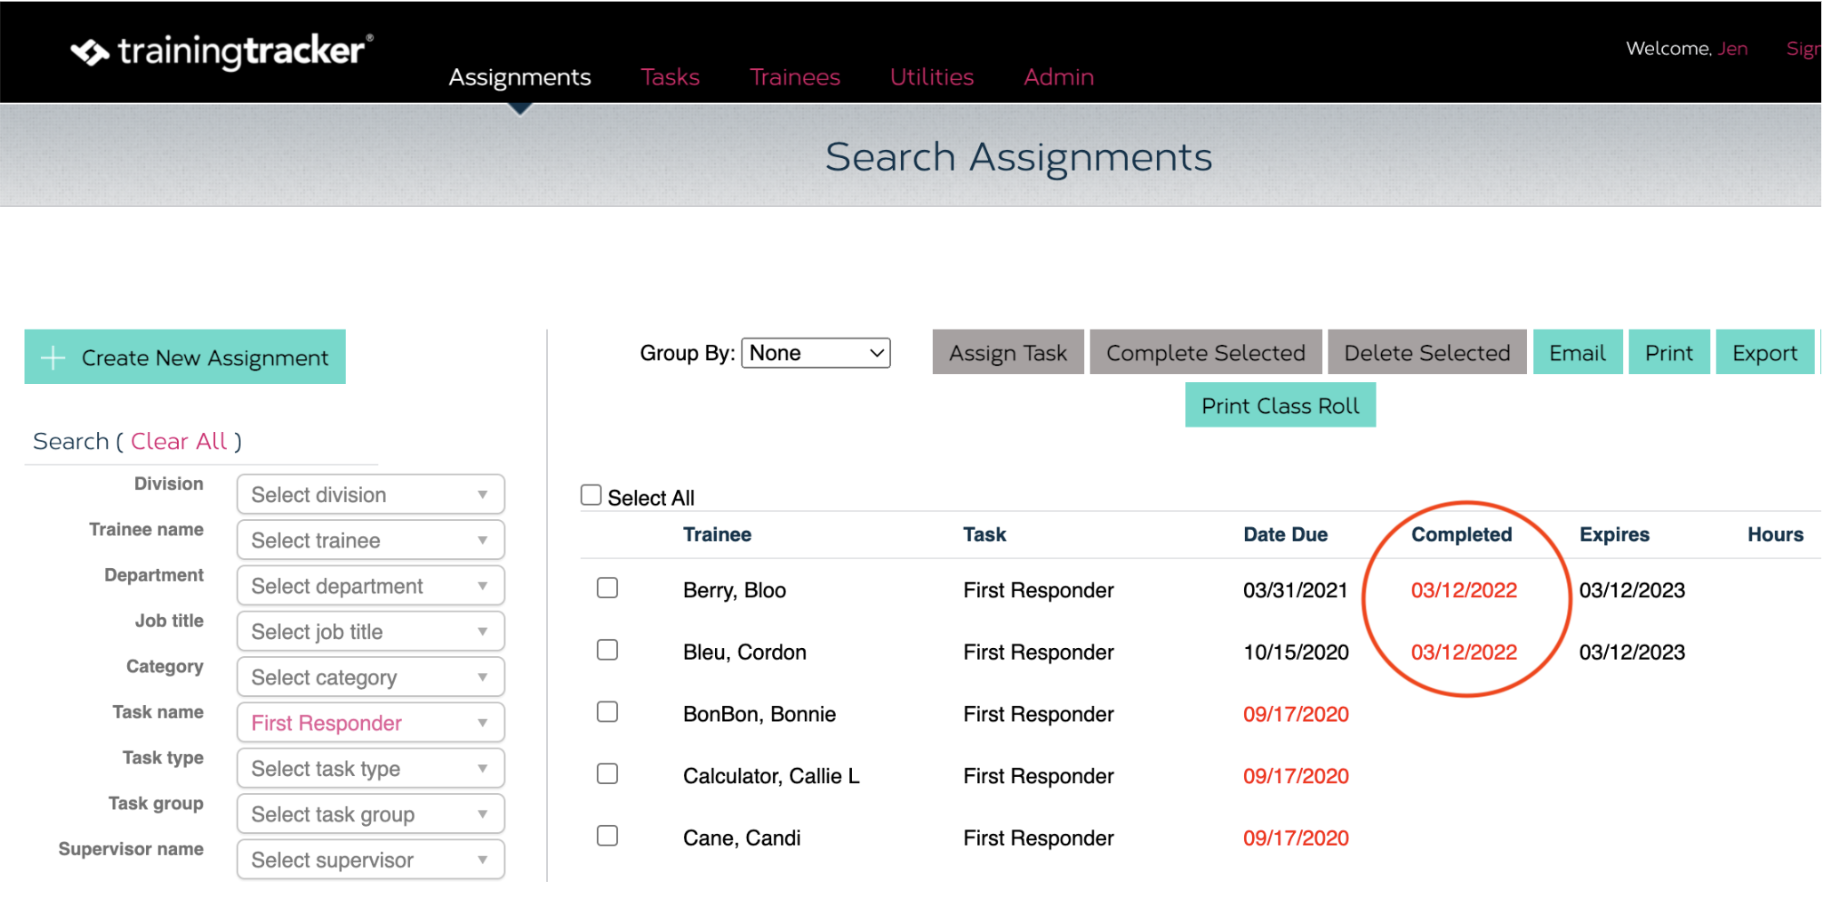Select the Cane, Candi row checkbox
Viewport: 1822px width, 902px height.
pyautogui.click(x=607, y=836)
